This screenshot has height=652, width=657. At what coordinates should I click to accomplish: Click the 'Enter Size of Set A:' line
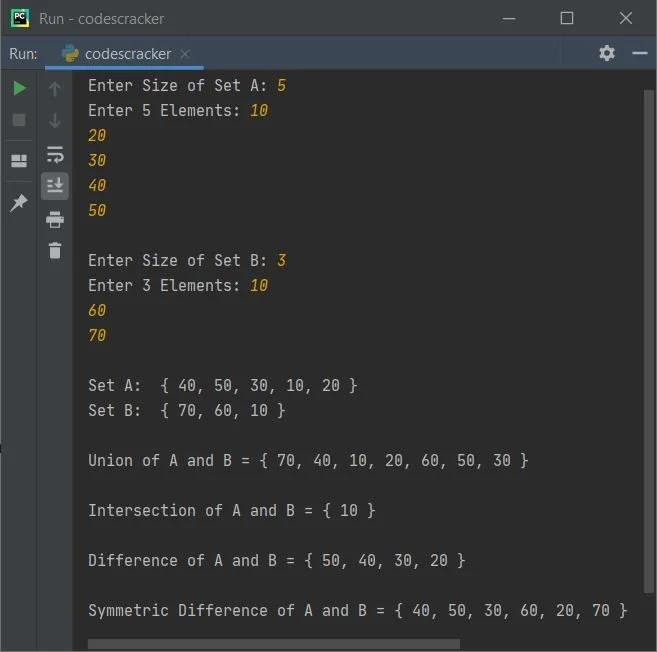click(x=187, y=85)
